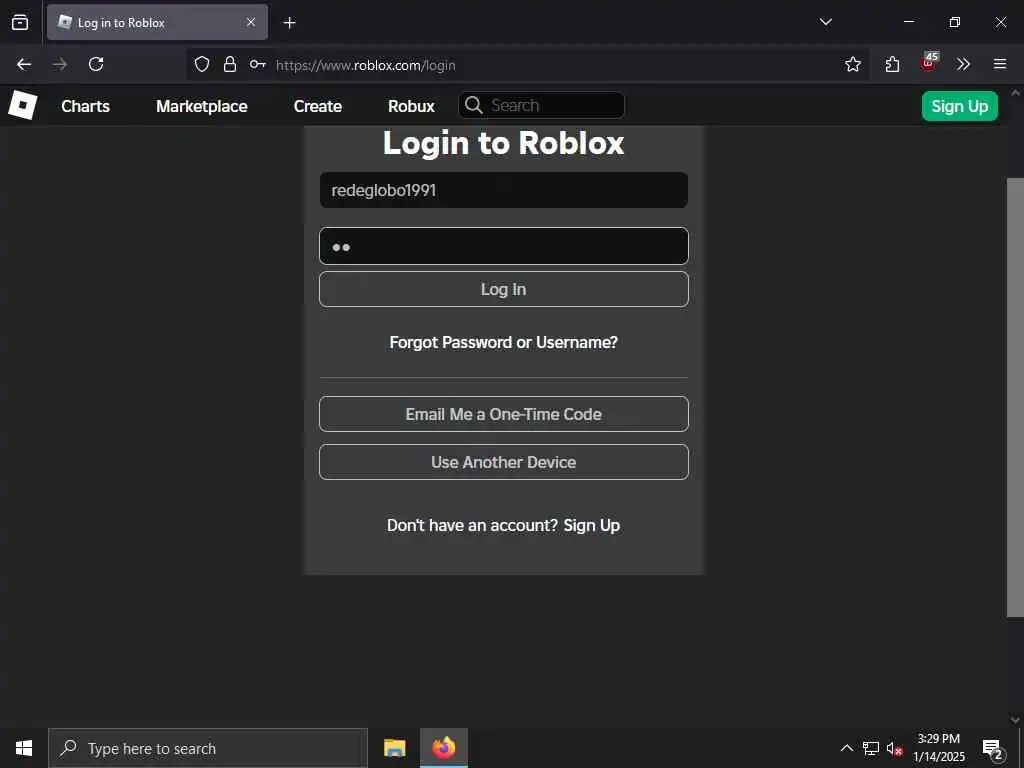Screen dimensions: 1024x768
Task: Open the Charts menu item
Action: (x=86, y=106)
